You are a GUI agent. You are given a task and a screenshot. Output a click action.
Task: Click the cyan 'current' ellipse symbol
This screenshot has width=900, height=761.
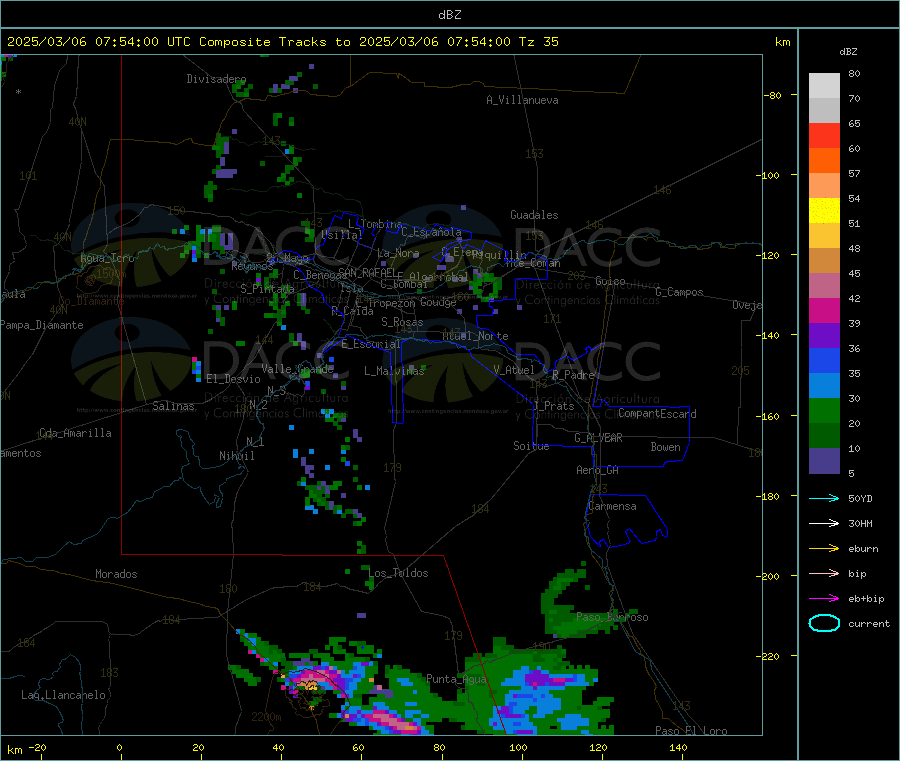824,623
